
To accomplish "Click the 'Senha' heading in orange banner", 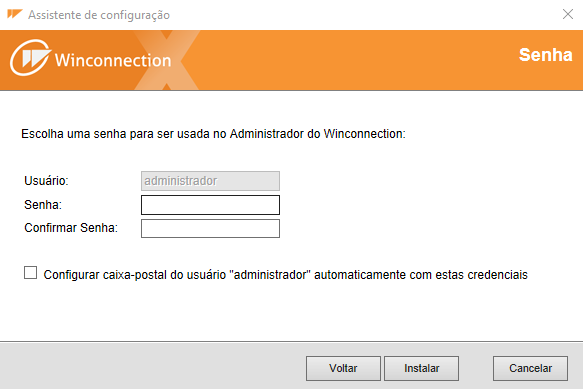I will tap(545, 55).
